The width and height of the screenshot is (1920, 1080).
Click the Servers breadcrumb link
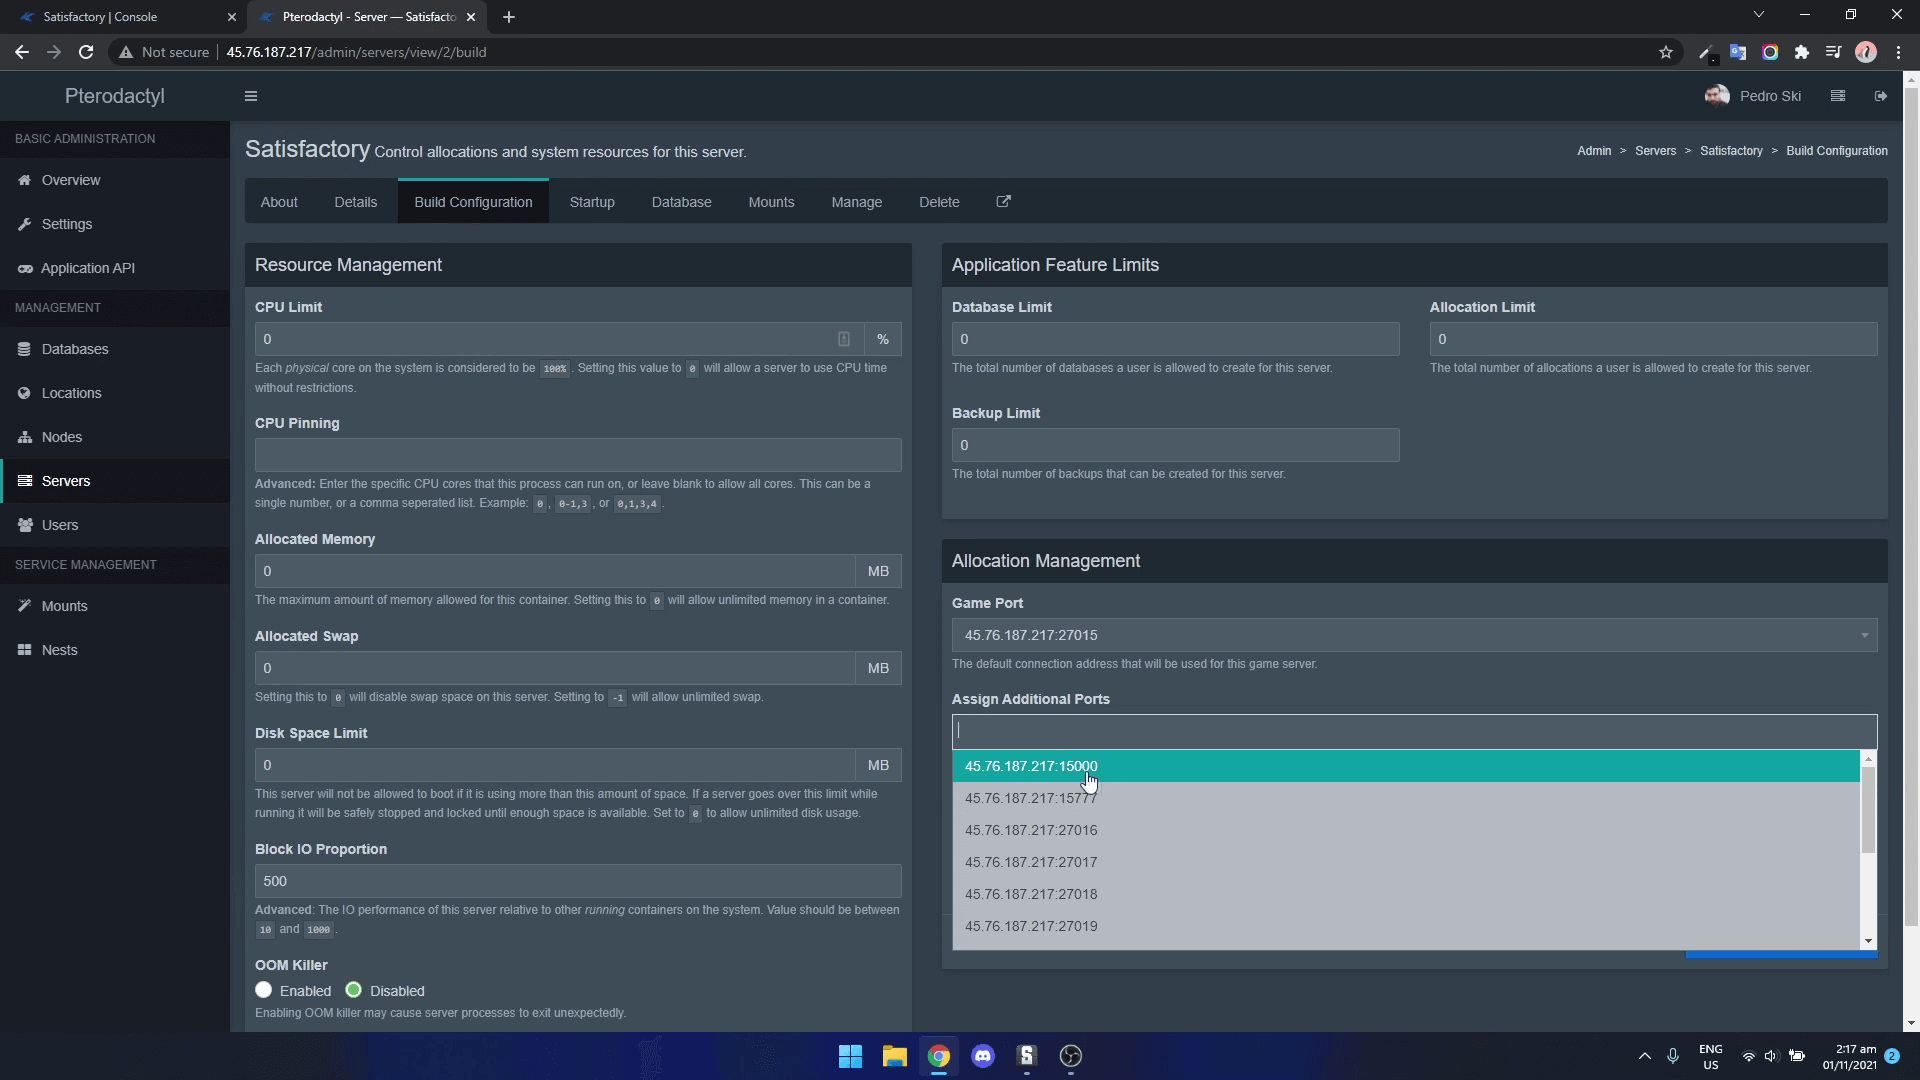pos(1655,151)
